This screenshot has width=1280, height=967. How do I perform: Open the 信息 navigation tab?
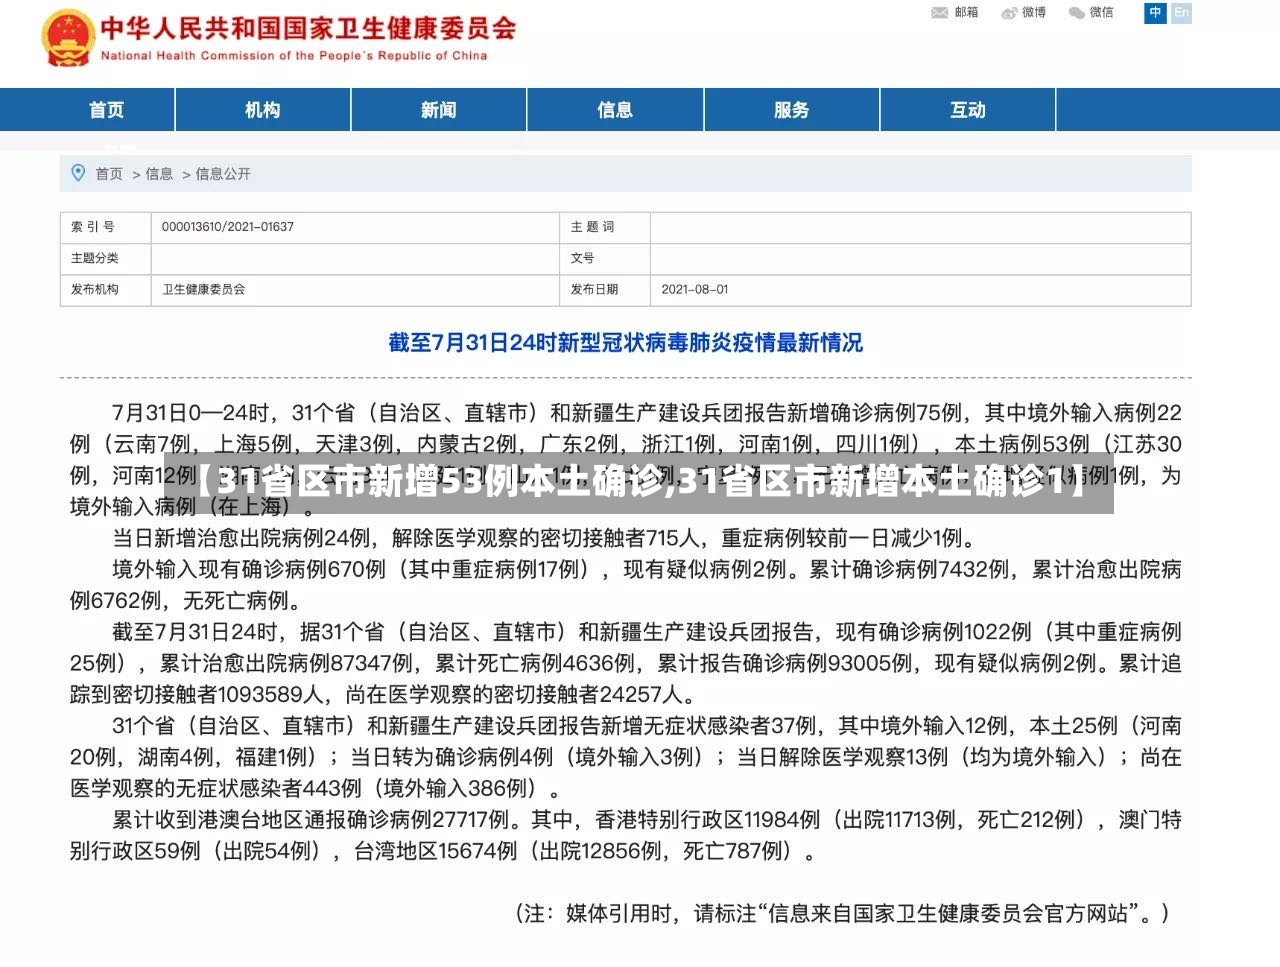(615, 110)
